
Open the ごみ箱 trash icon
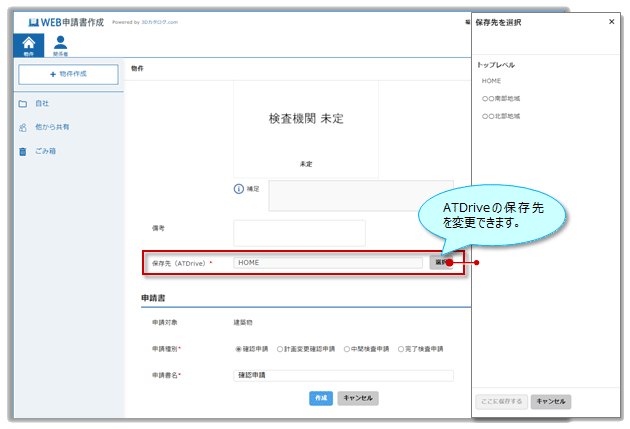point(23,152)
